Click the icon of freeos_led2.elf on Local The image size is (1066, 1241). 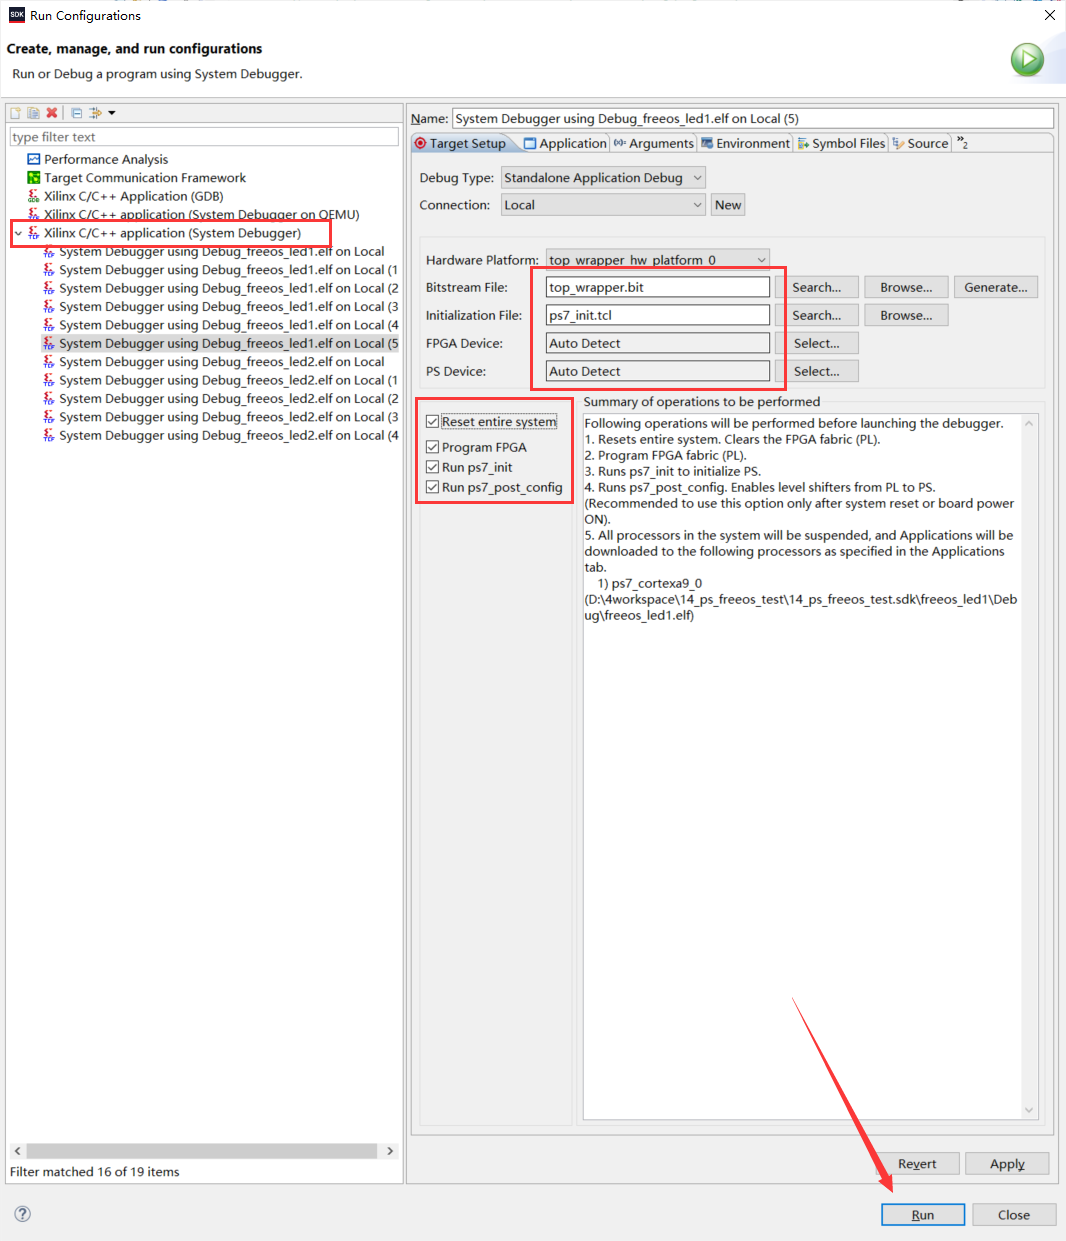point(49,362)
